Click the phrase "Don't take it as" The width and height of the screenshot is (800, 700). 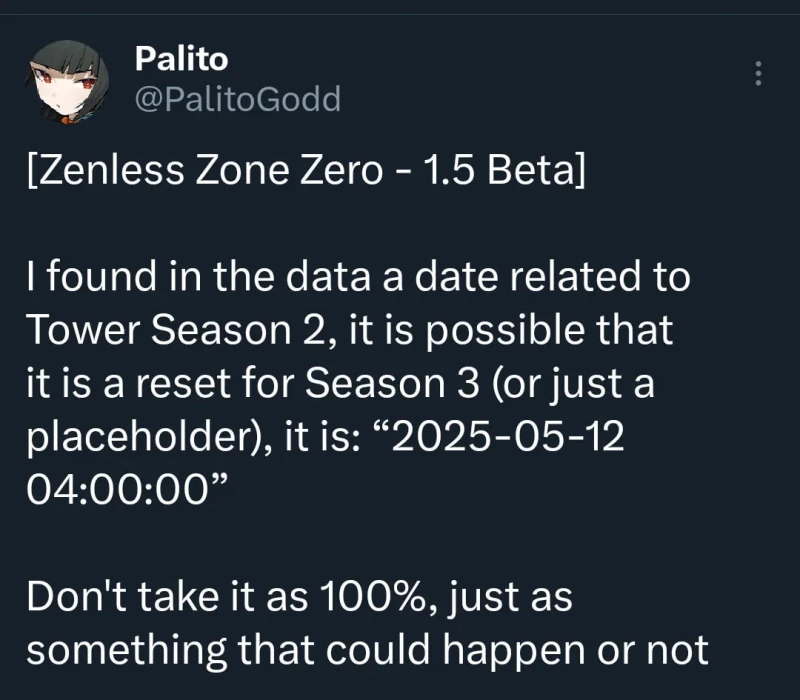[x=154, y=599]
